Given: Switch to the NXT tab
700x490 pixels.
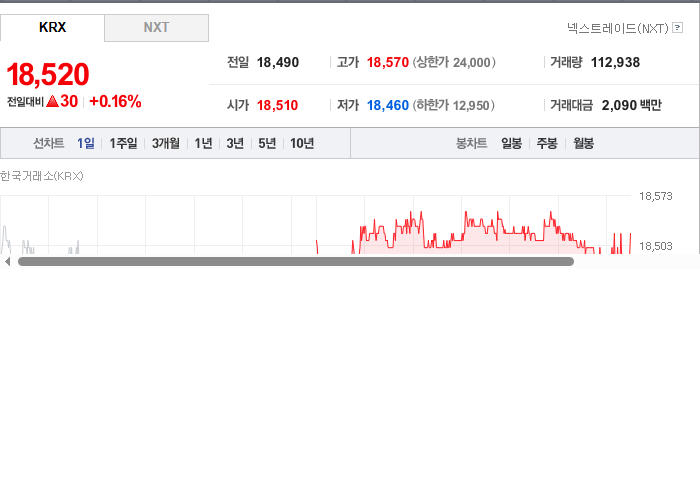Looking at the screenshot, I should (x=156, y=28).
